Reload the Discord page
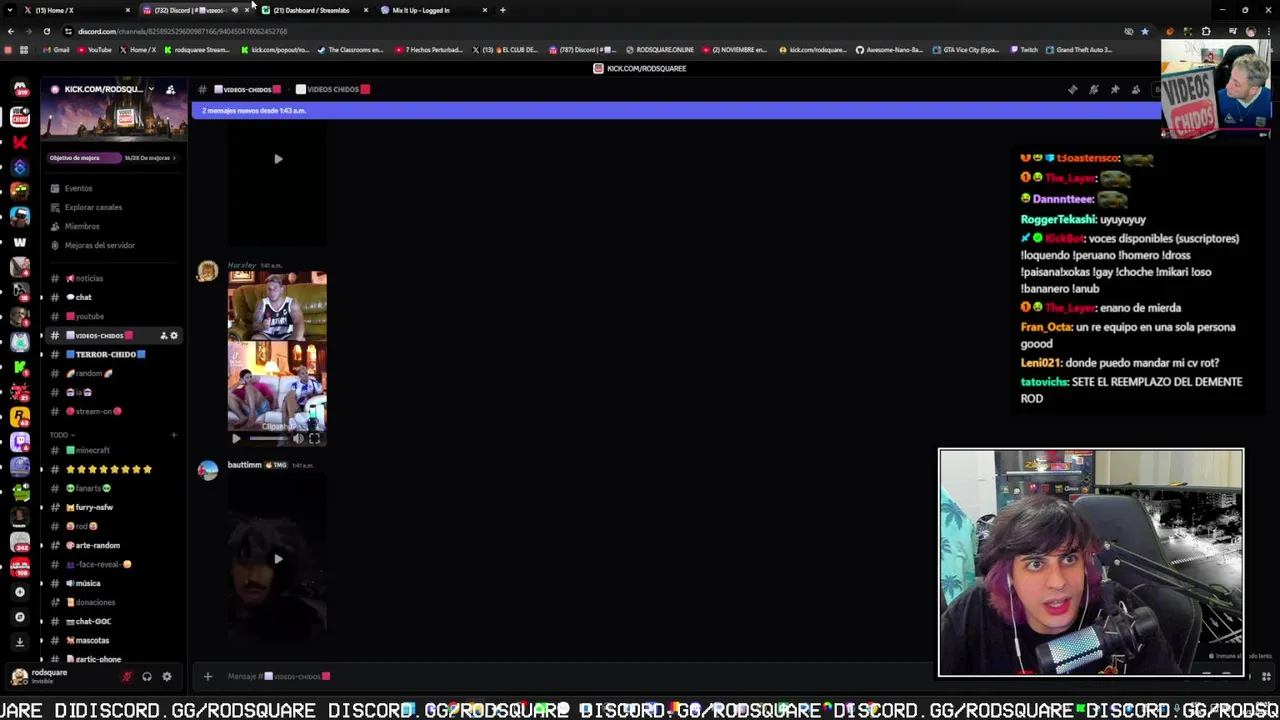This screenshot has height=720, width=1280. pyautogui.click(x=47, y=31)
